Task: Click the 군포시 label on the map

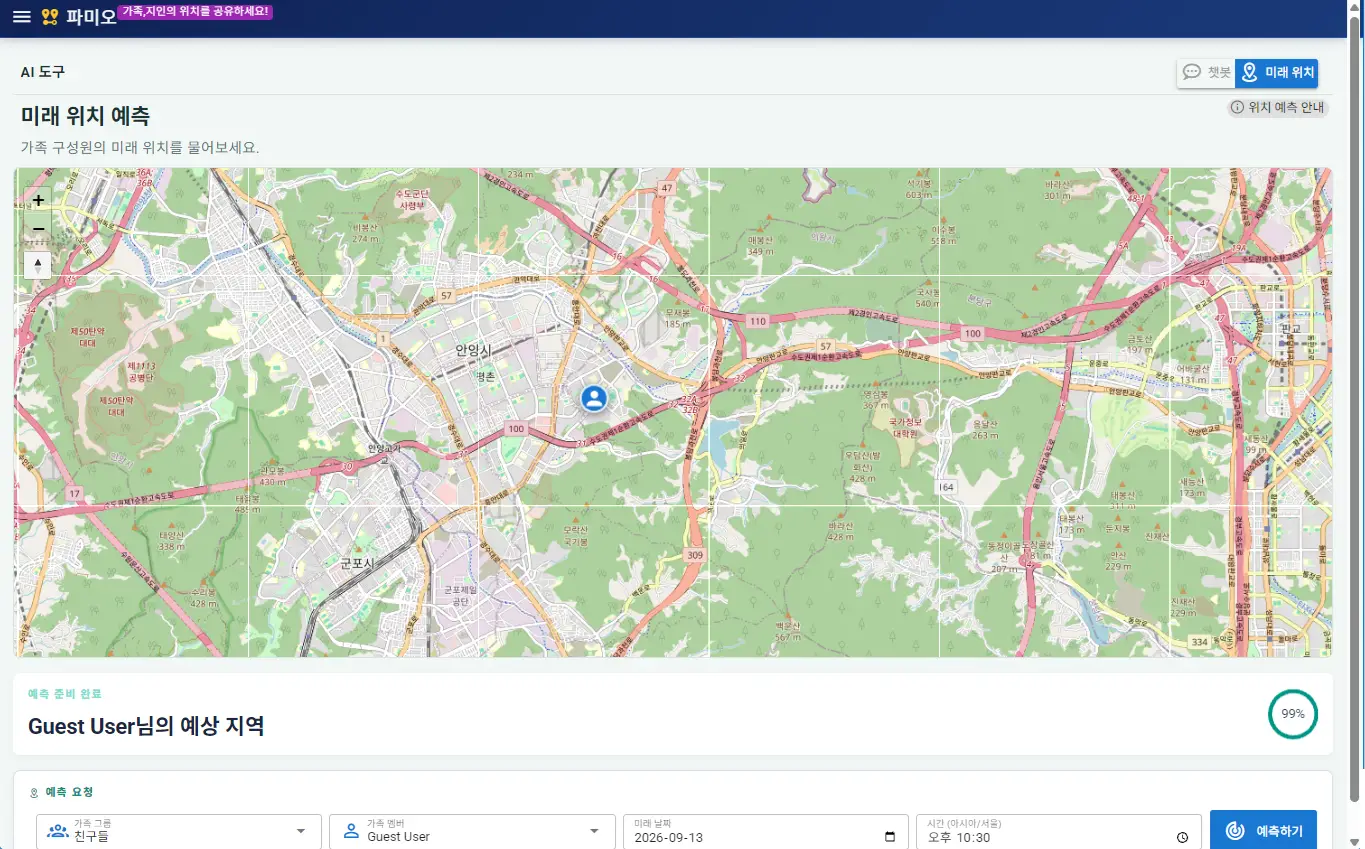Action: 357,563
